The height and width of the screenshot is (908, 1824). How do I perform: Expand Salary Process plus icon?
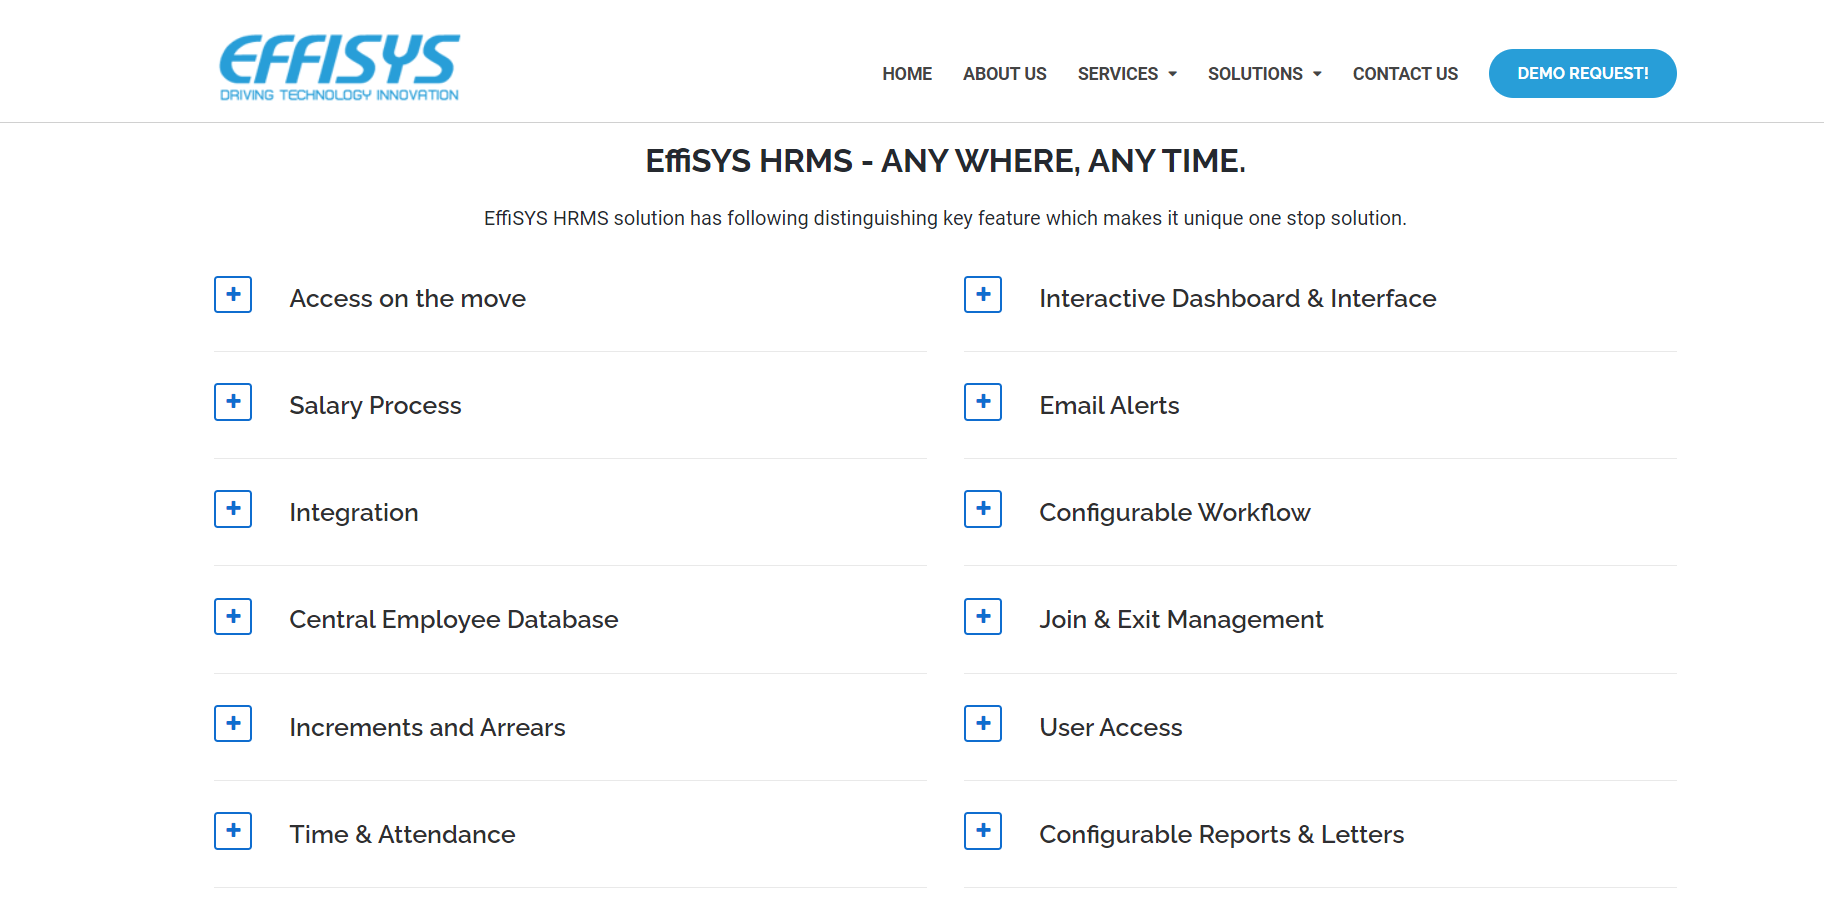233,402
